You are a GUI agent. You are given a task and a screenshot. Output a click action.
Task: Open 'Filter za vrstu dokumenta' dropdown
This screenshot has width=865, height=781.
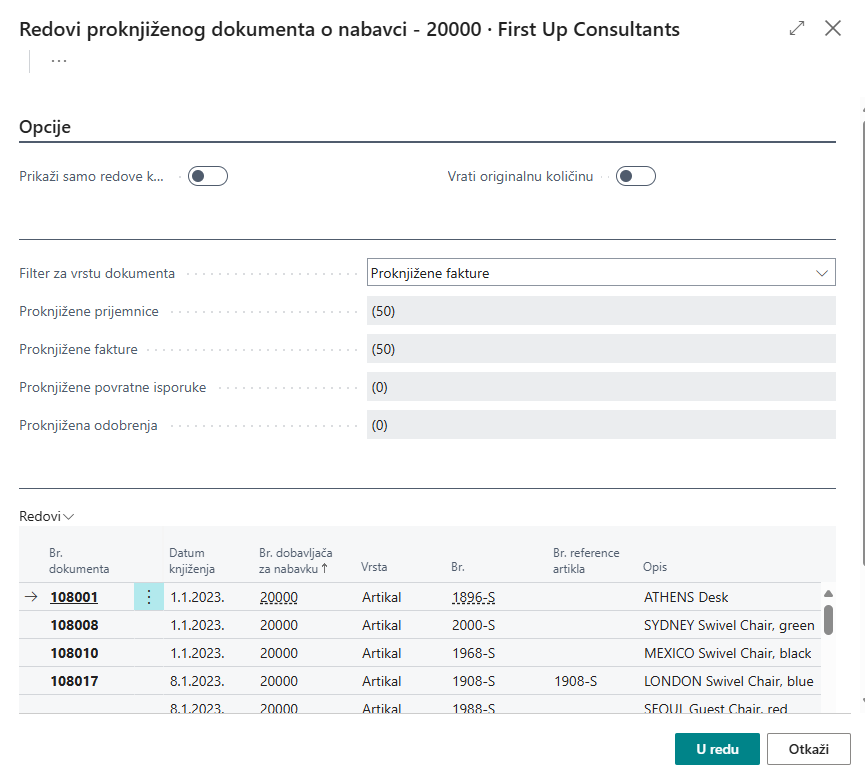click(600, 273)
